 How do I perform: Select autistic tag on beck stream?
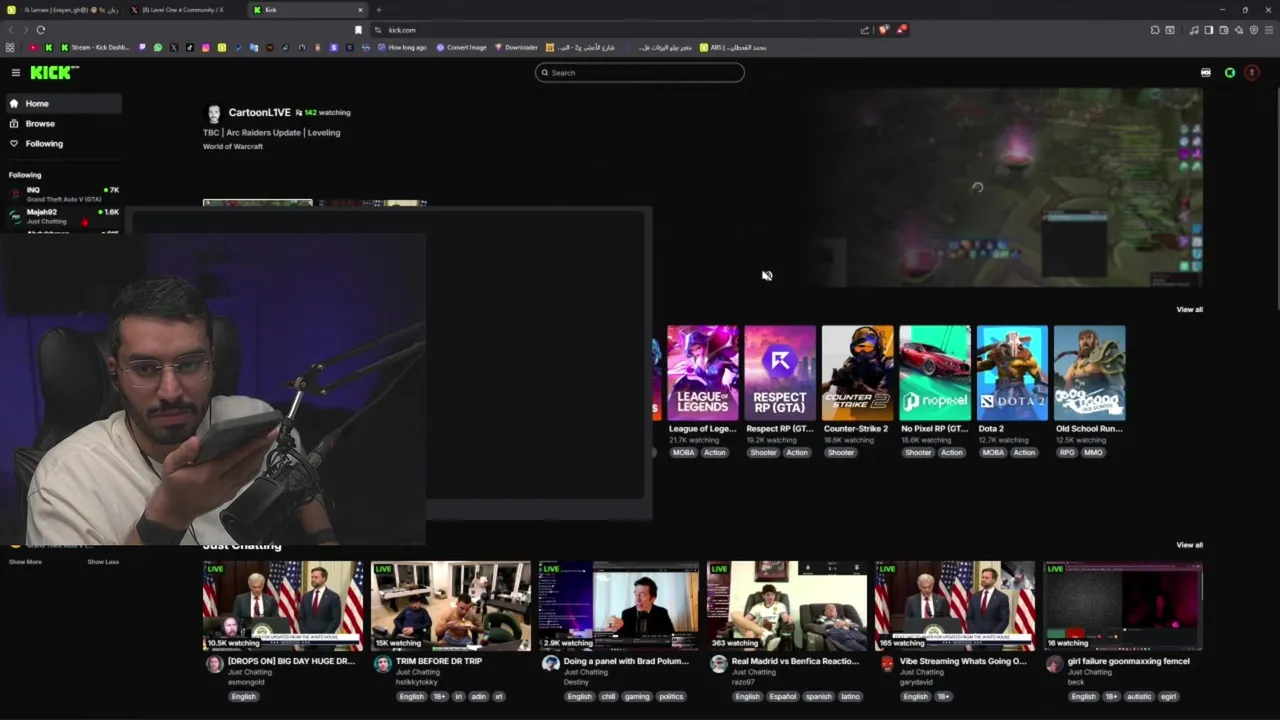click(1139, 697)
